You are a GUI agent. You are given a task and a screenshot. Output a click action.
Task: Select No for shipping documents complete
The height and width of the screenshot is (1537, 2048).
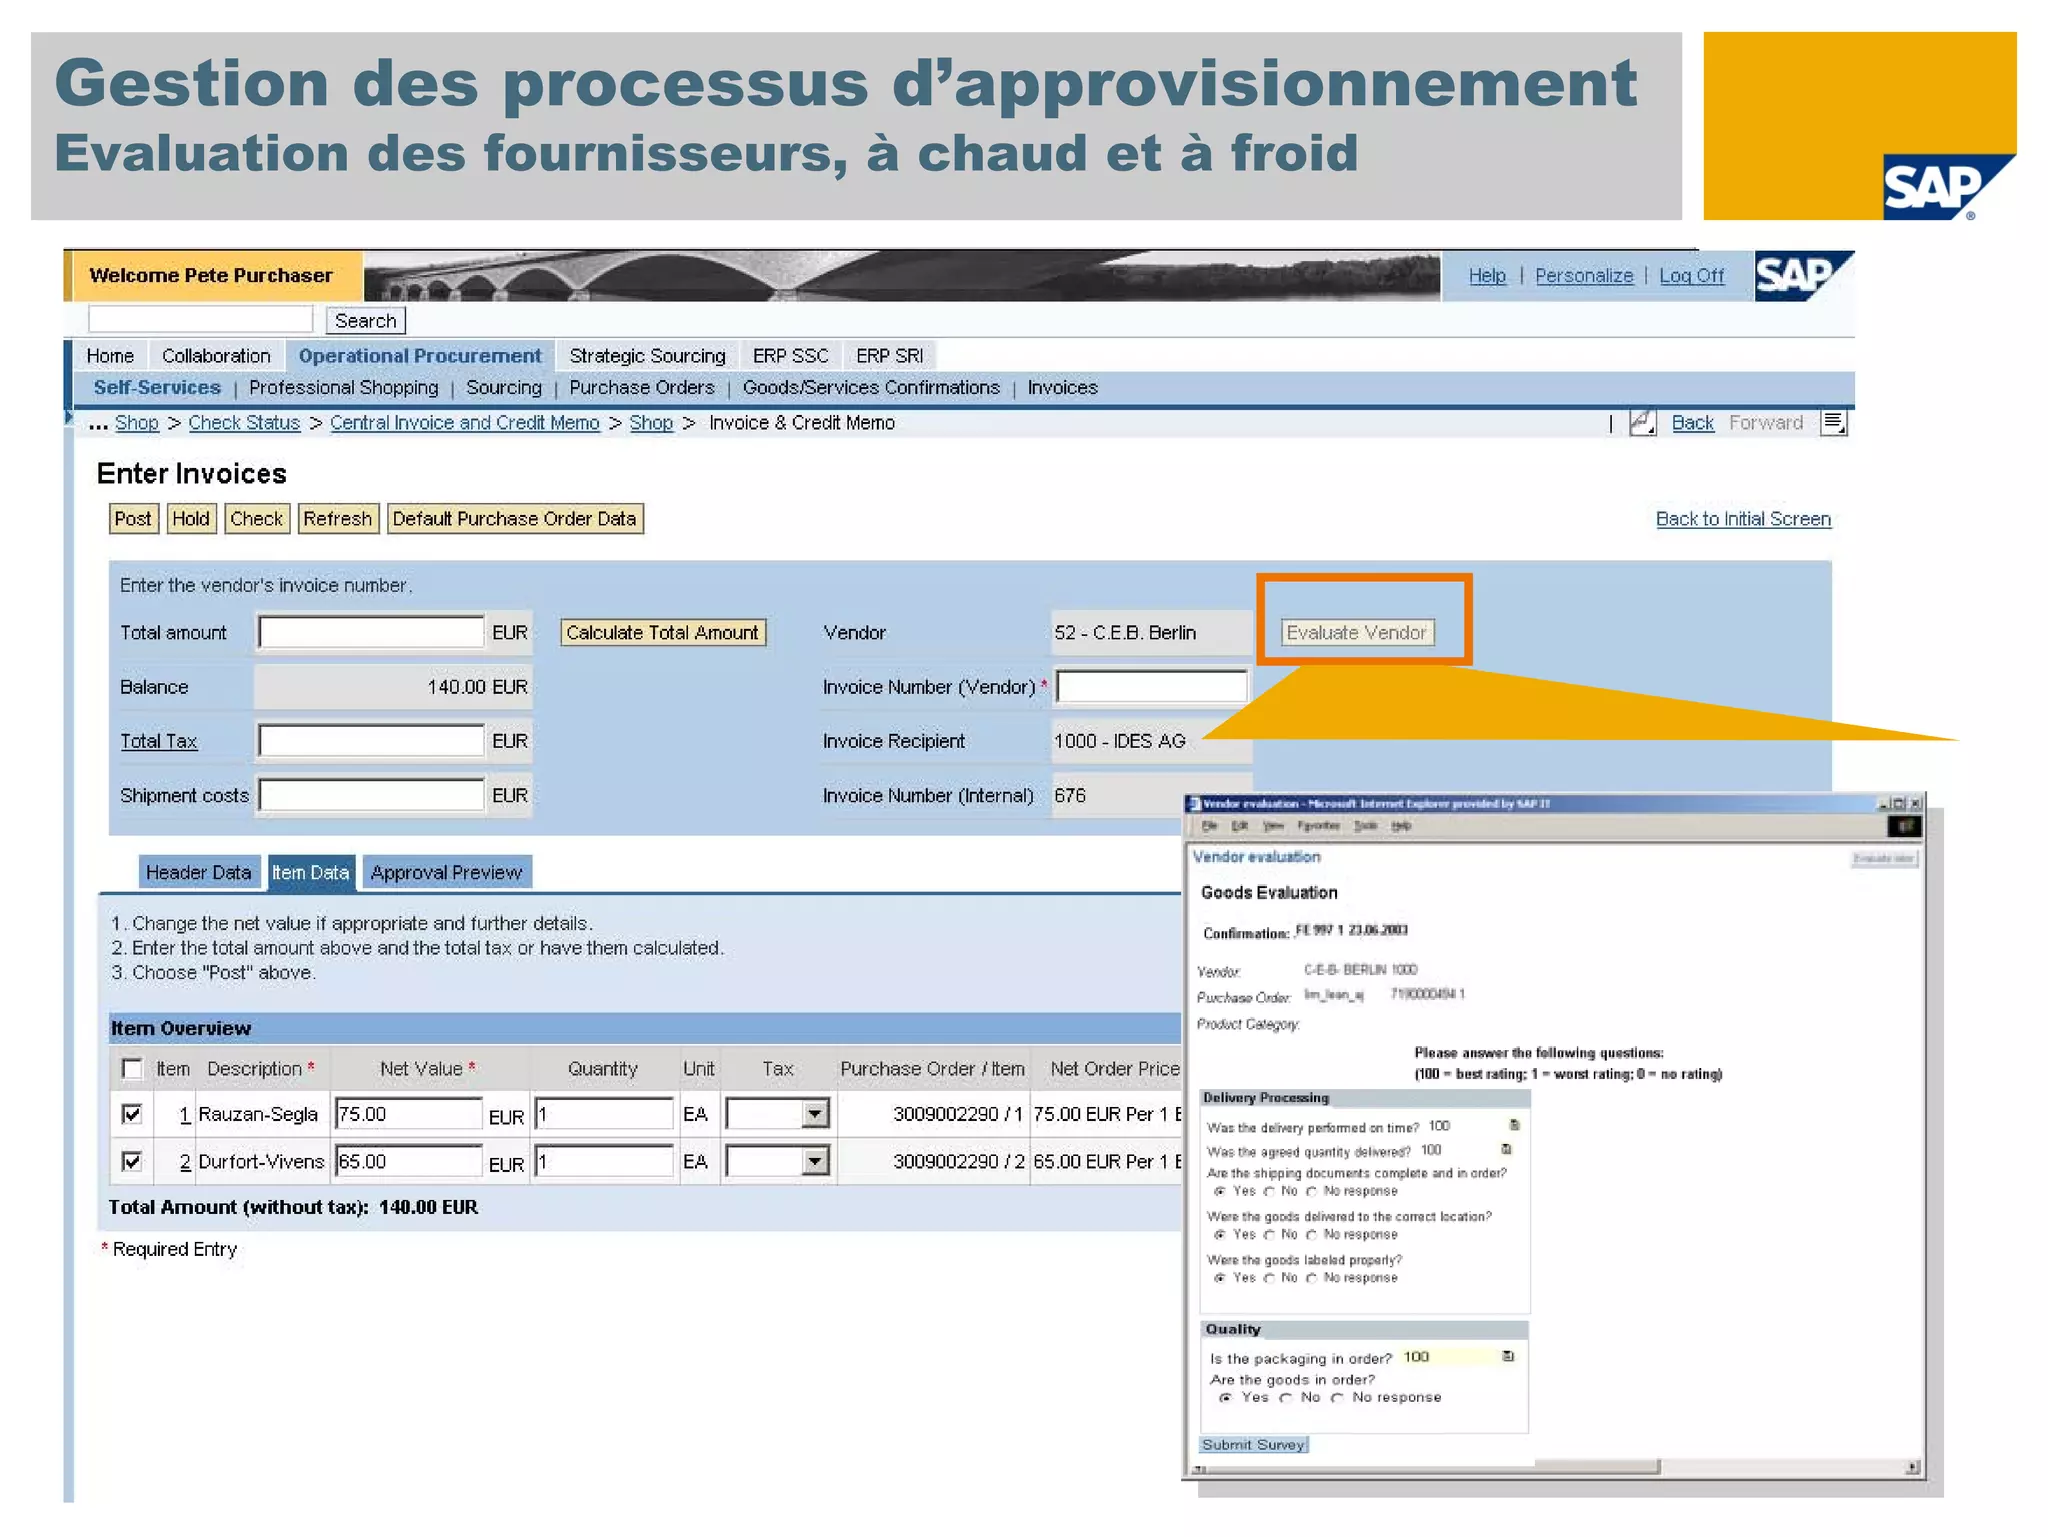point(1269,1192)
